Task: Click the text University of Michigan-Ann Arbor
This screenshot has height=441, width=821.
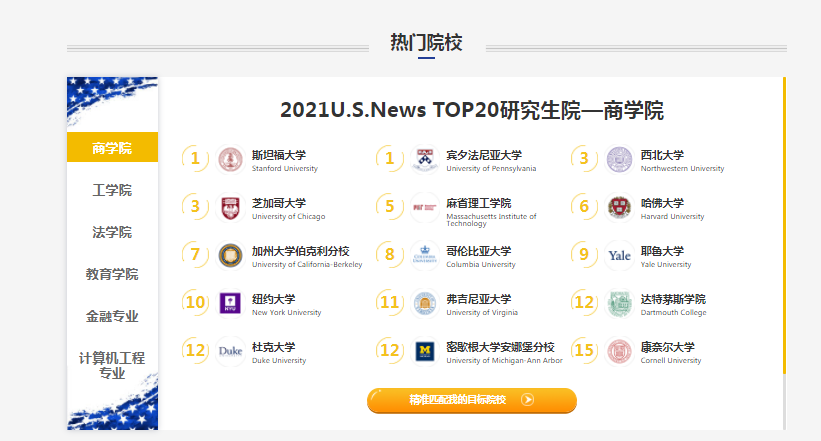Action: (x=504, y=361)
